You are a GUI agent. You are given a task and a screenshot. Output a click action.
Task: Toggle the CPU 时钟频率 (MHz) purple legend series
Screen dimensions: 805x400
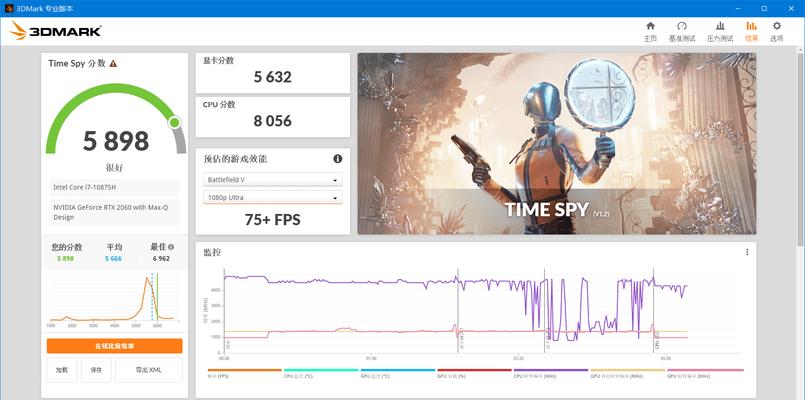[551, 373]
